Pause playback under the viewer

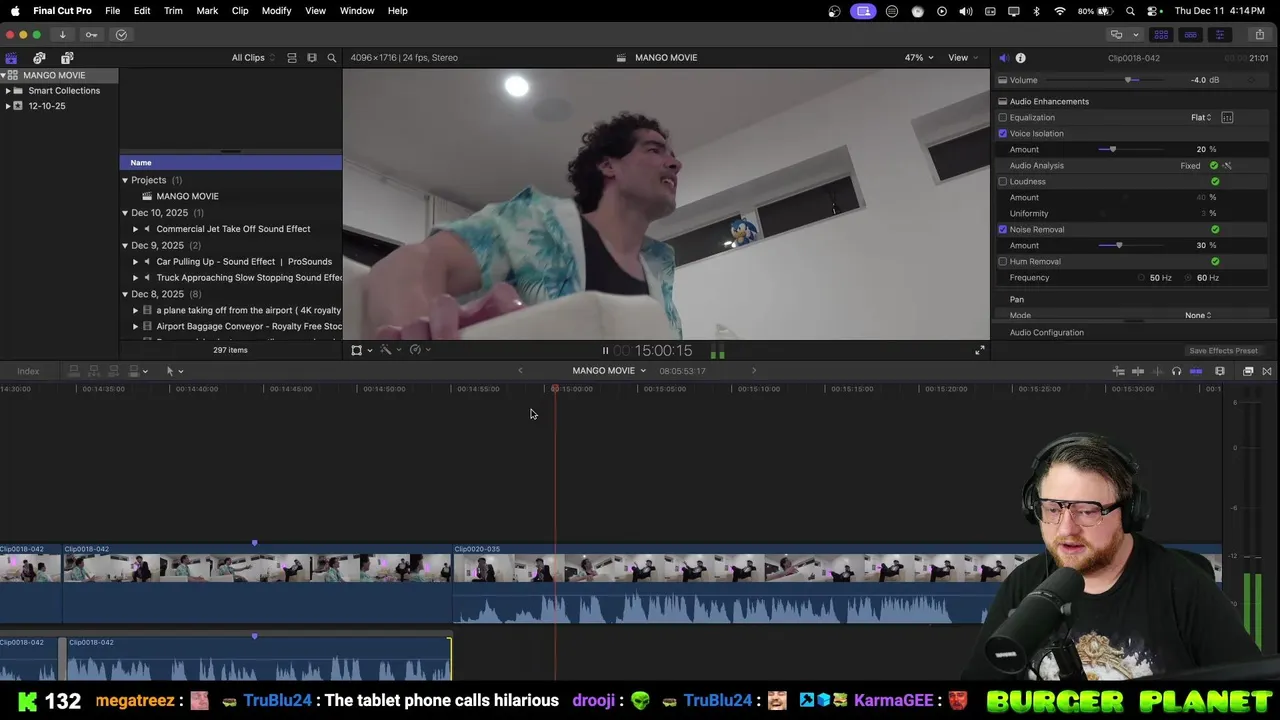point(605,351)
